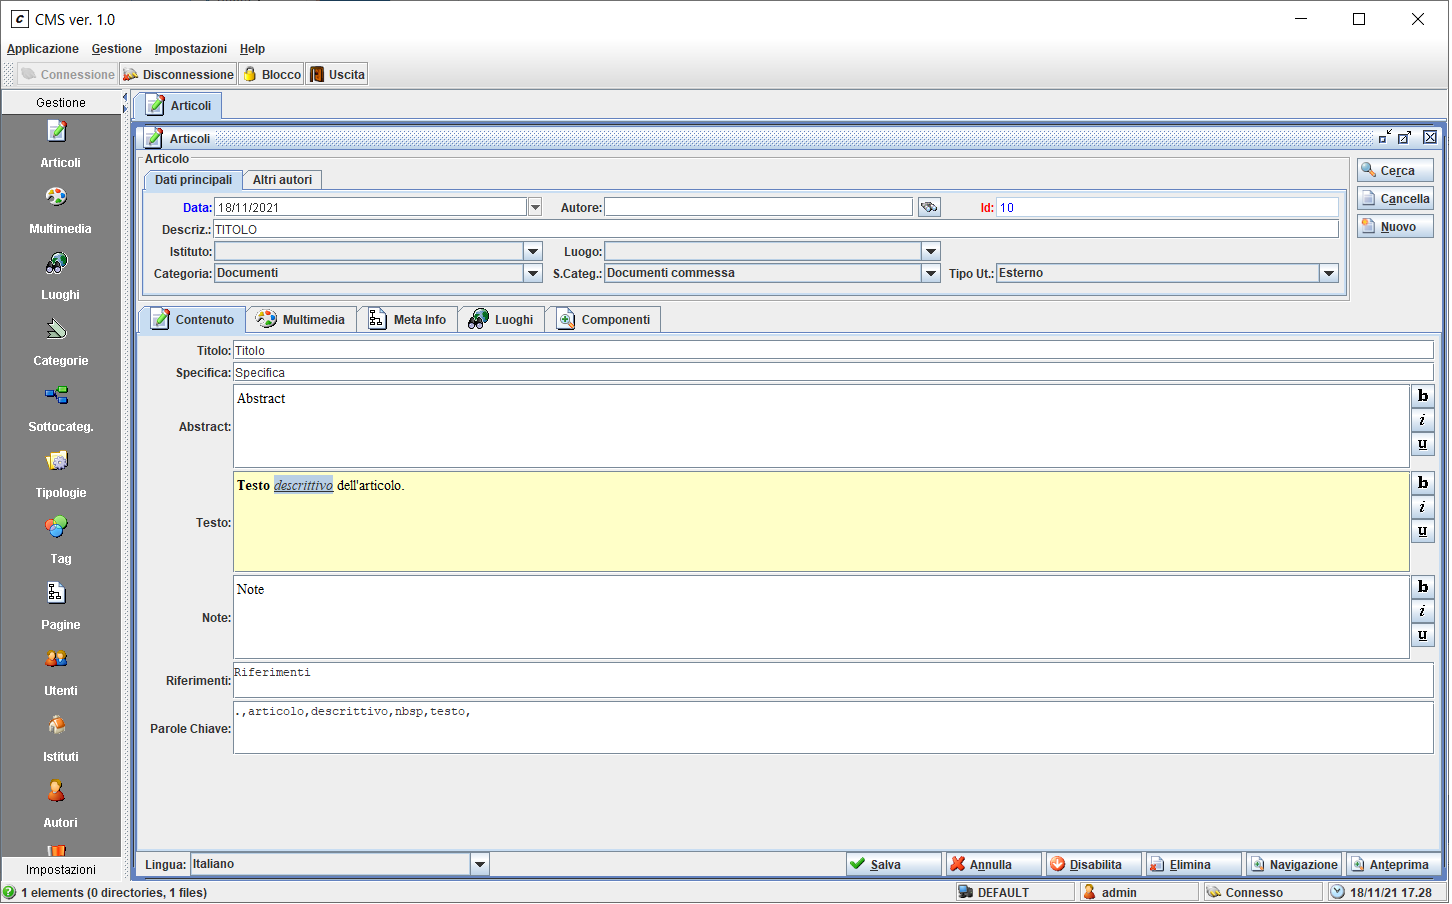Apply italic in the Abstract field
This screenshot has height=904, width=1452.
(1422, 420)
